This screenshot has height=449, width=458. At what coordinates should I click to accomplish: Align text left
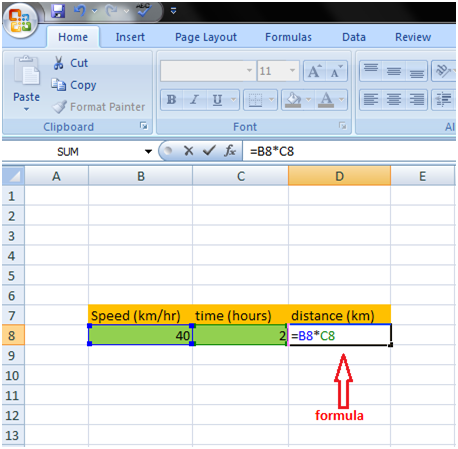click(x=371, y=99)
